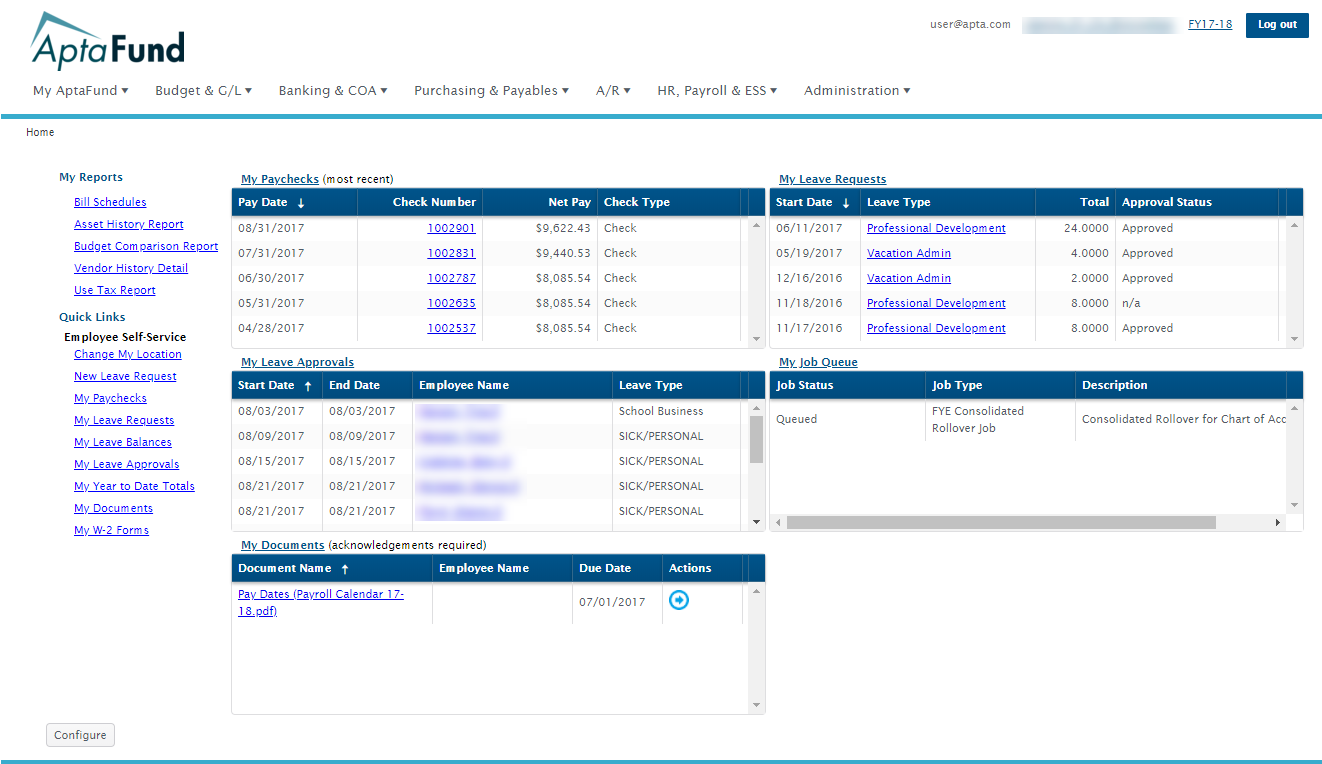Screen dimensions: 1322x764
Task: Open check number 1002901
Action: (451, 228)
